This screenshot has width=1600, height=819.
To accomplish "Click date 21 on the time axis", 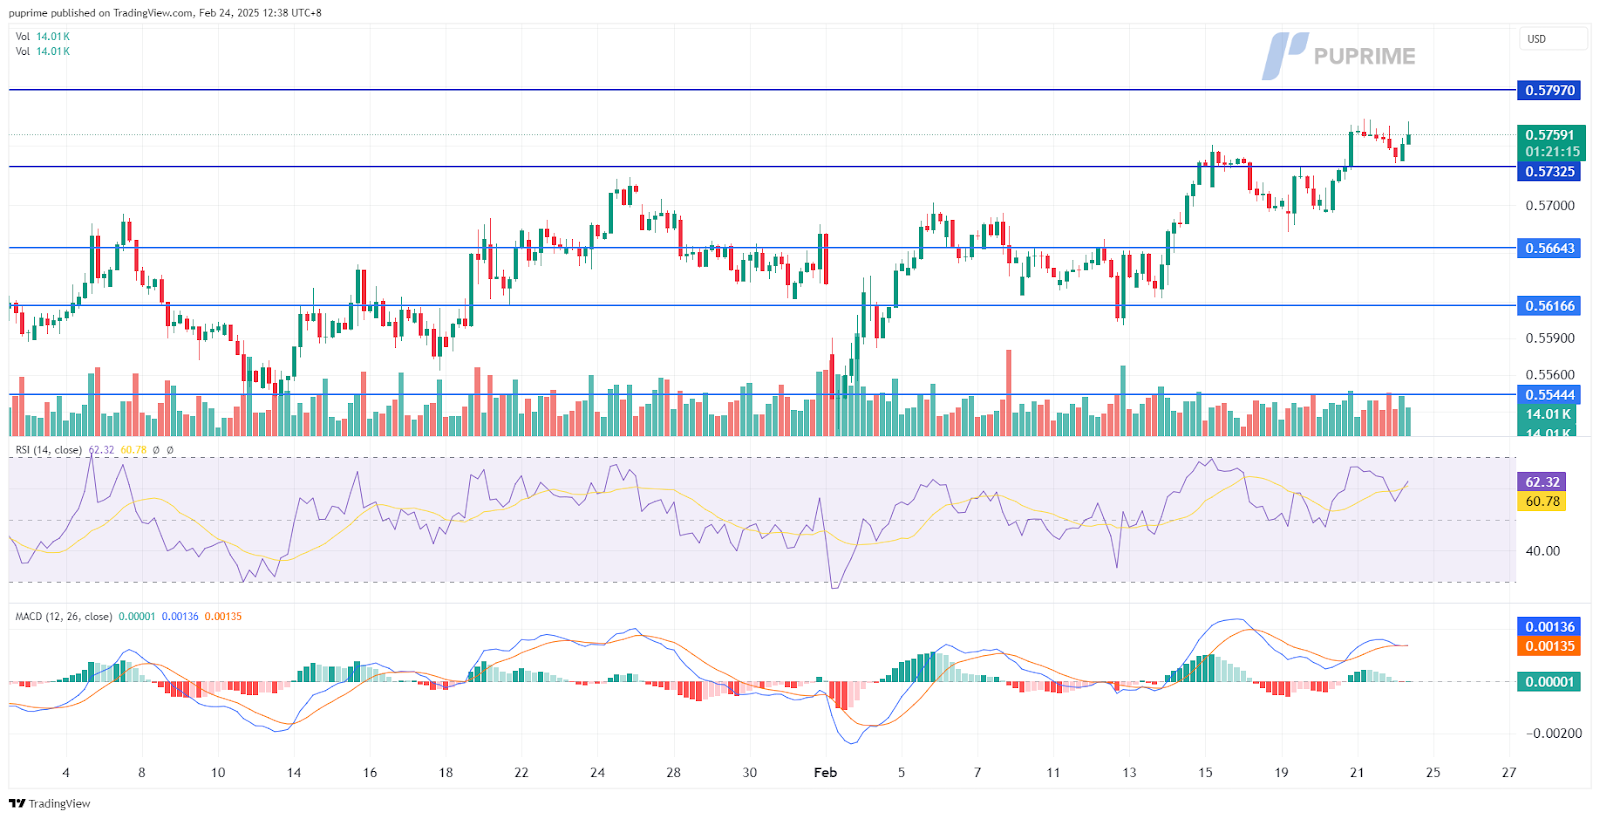I will pos(1357,772).
